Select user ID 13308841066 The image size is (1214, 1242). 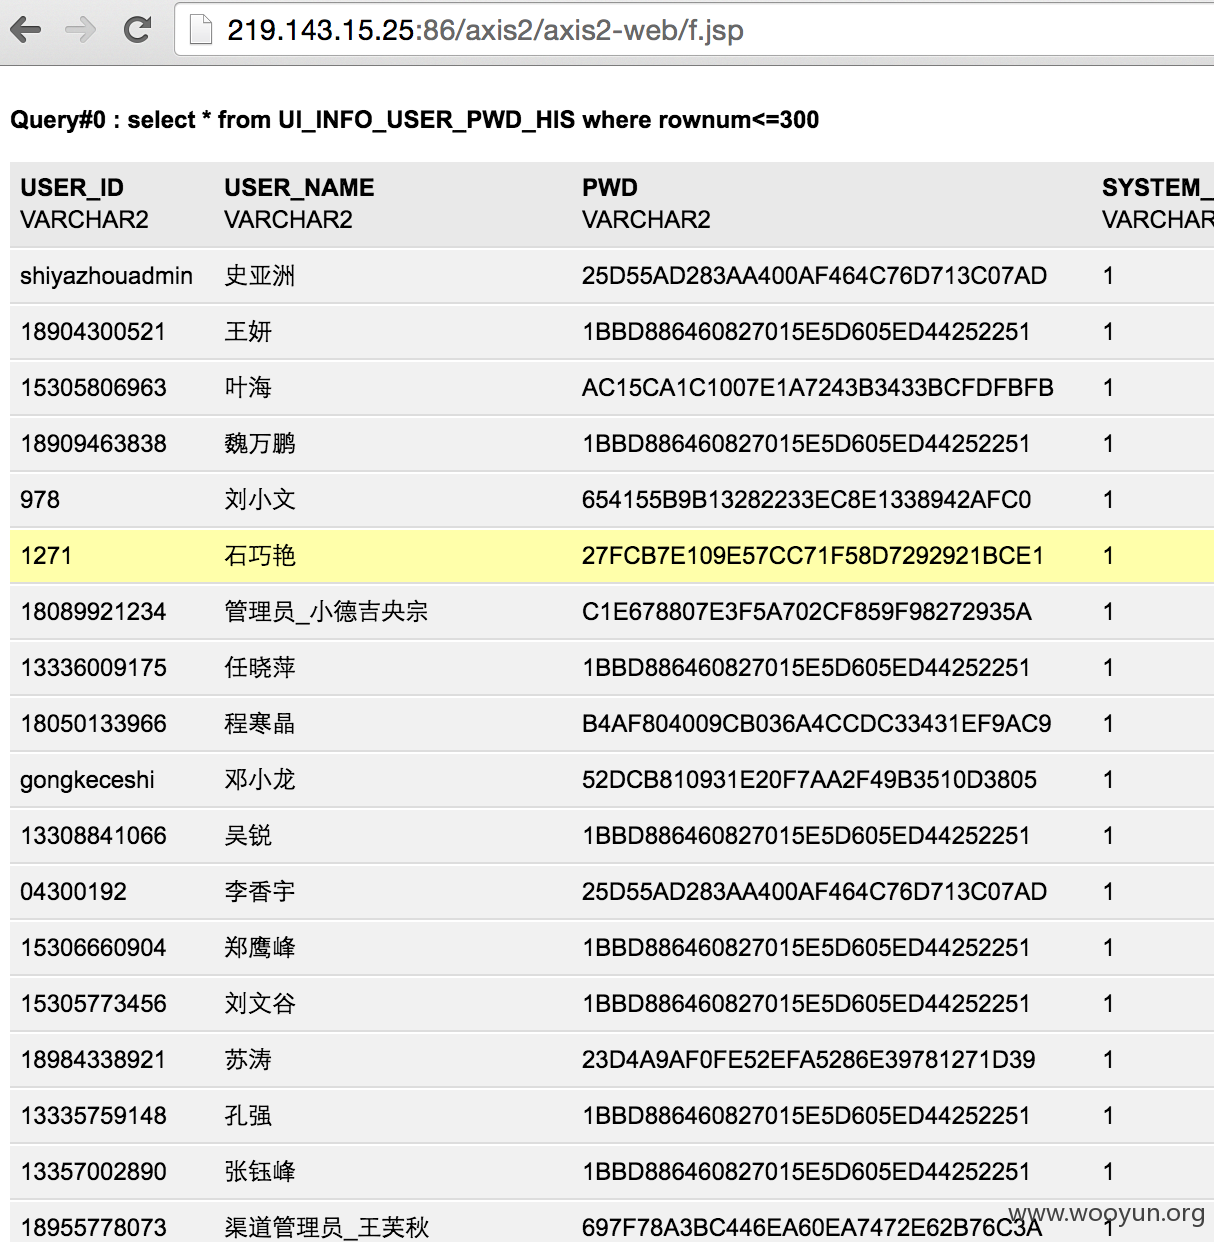(x=93, y=836)
